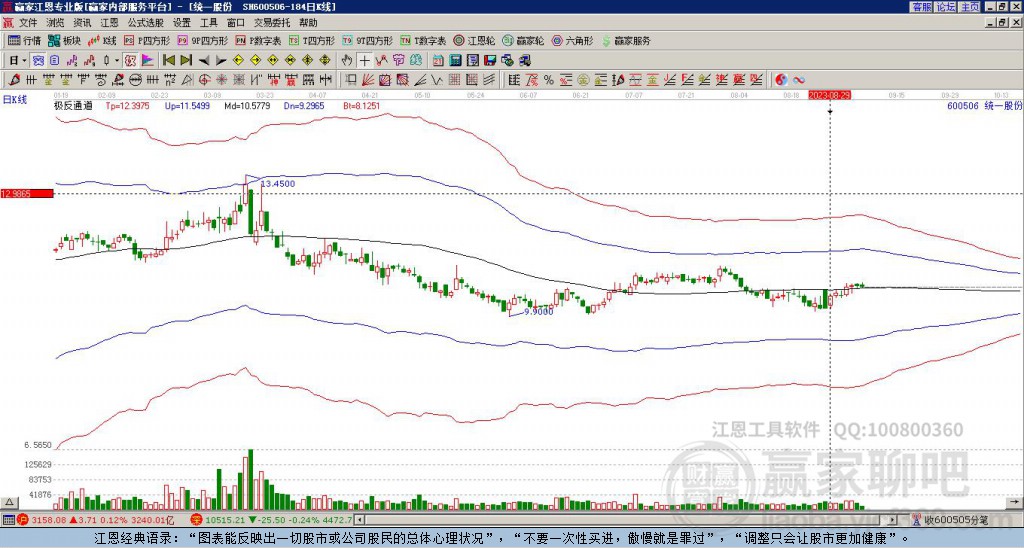Toggle the crosshair cursor tool

tap(364, 60)
